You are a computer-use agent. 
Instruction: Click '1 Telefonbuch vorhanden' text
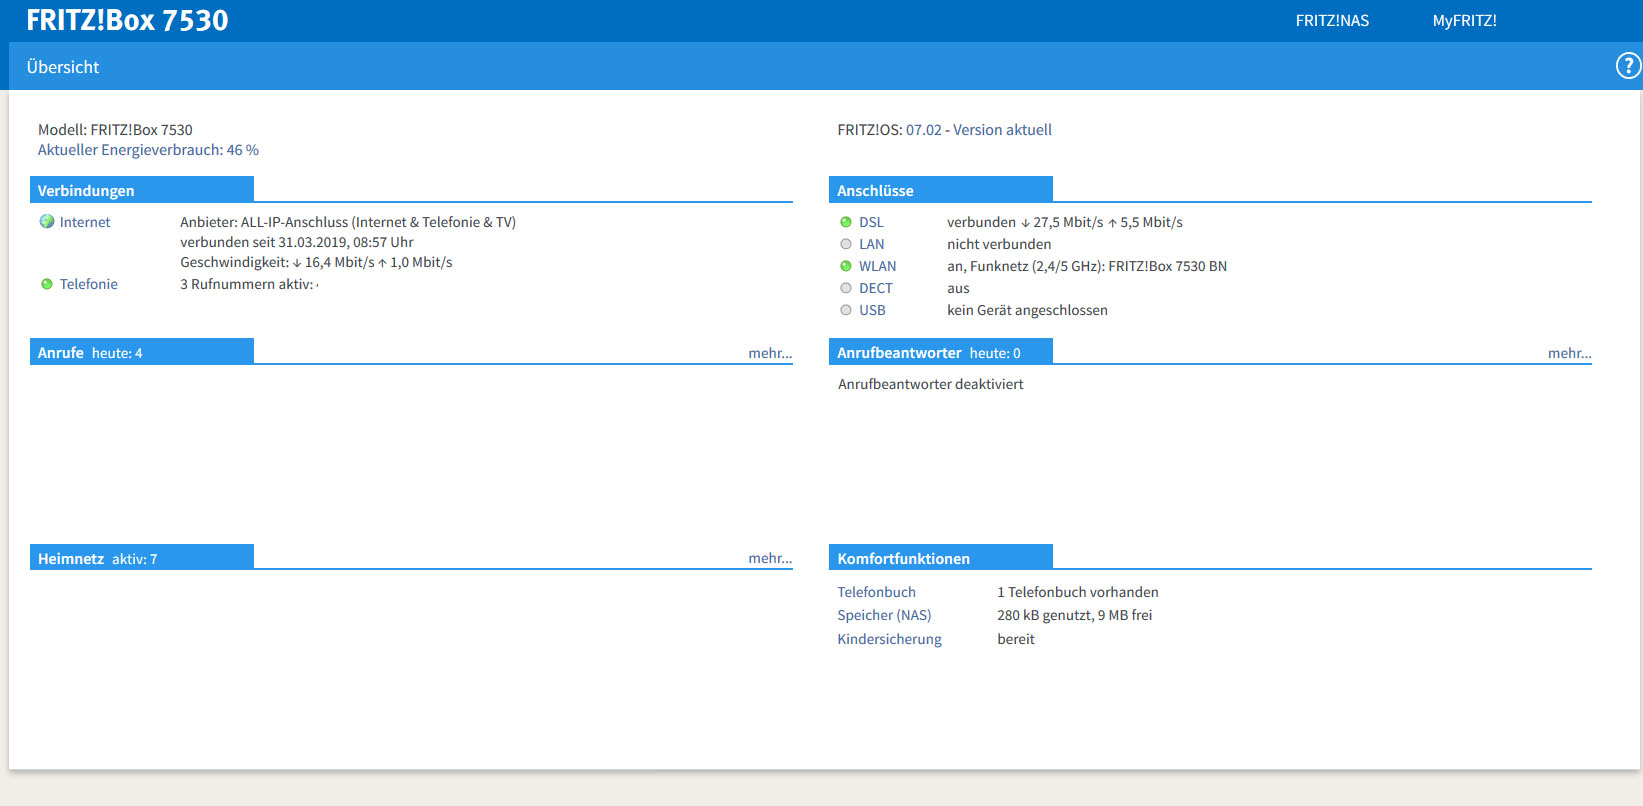coord(1078,592)
